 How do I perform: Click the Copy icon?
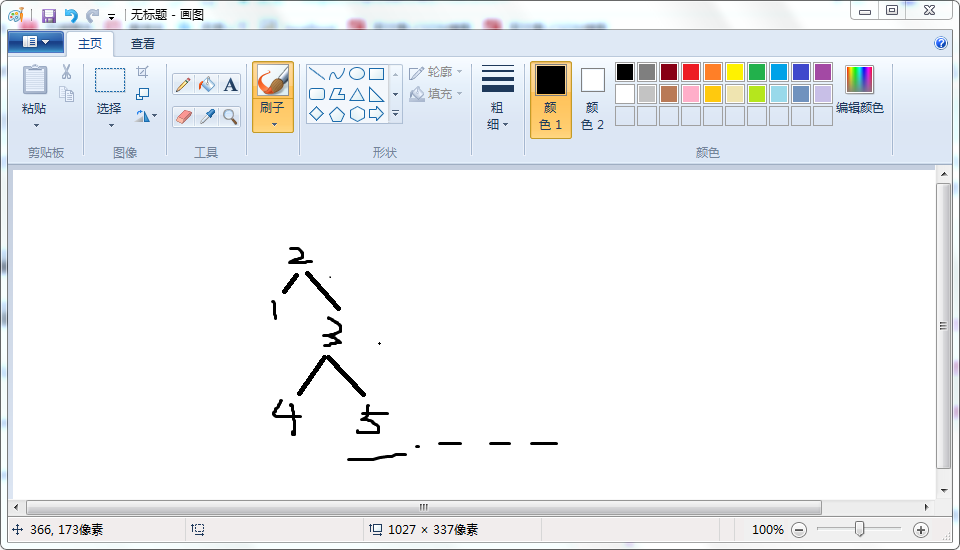[x=66, y=94]
